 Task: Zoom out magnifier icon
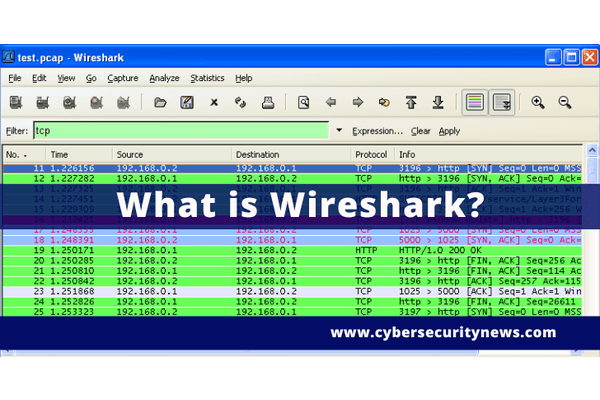point(565,102)
